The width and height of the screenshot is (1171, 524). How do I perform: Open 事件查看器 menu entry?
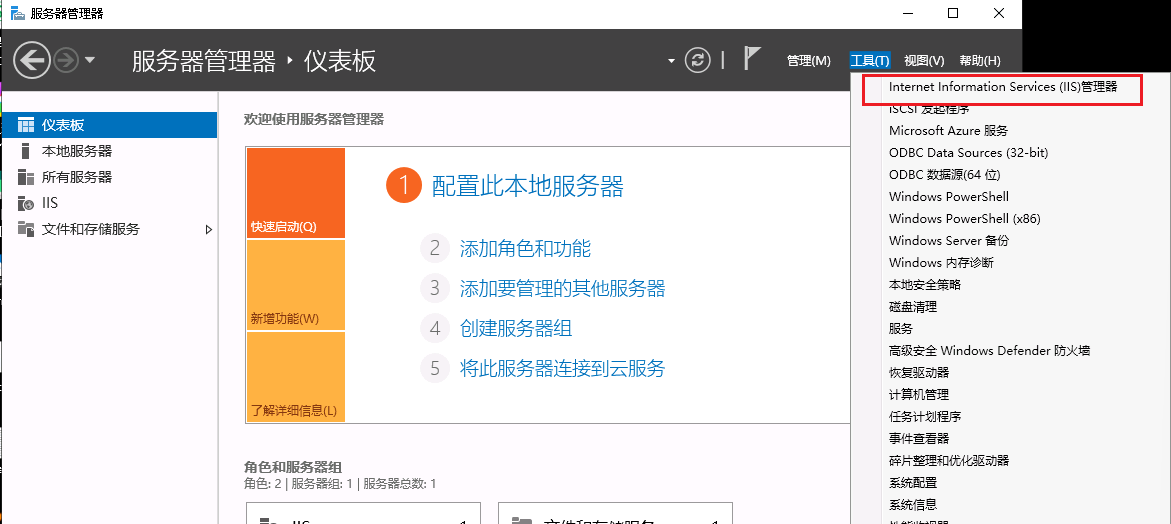[919, 438]
